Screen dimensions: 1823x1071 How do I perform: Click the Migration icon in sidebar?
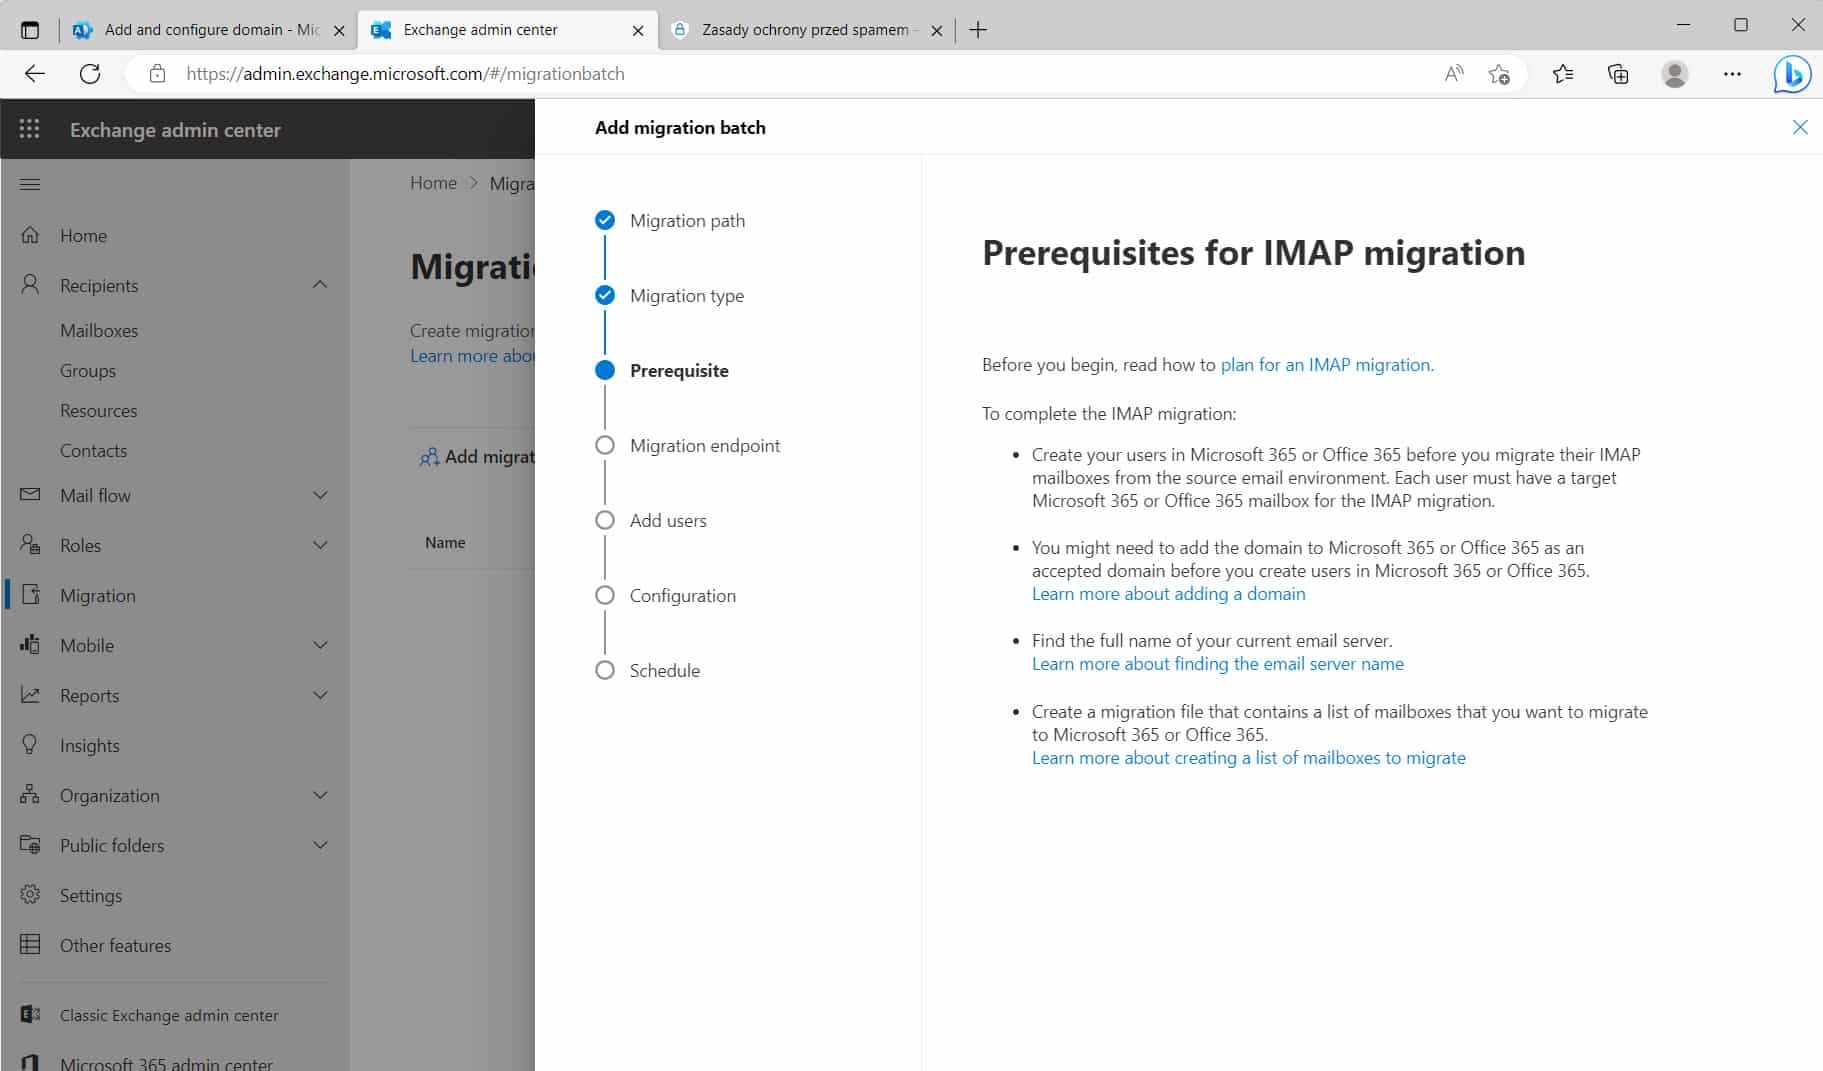[x=31, y=595]
